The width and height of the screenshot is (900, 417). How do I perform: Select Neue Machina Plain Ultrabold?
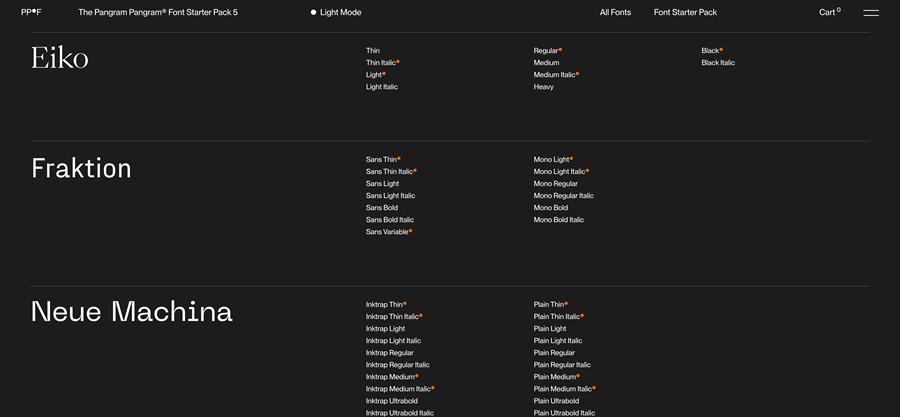pyautogui.click(x=556, y=401)
